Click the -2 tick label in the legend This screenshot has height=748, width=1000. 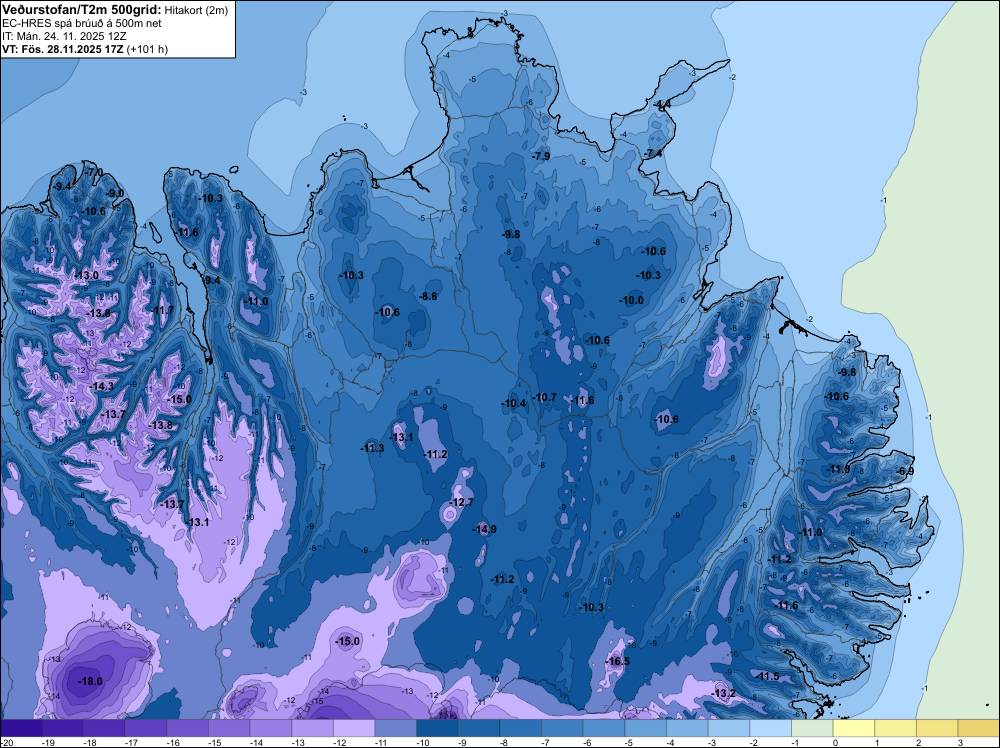[756, 742]
